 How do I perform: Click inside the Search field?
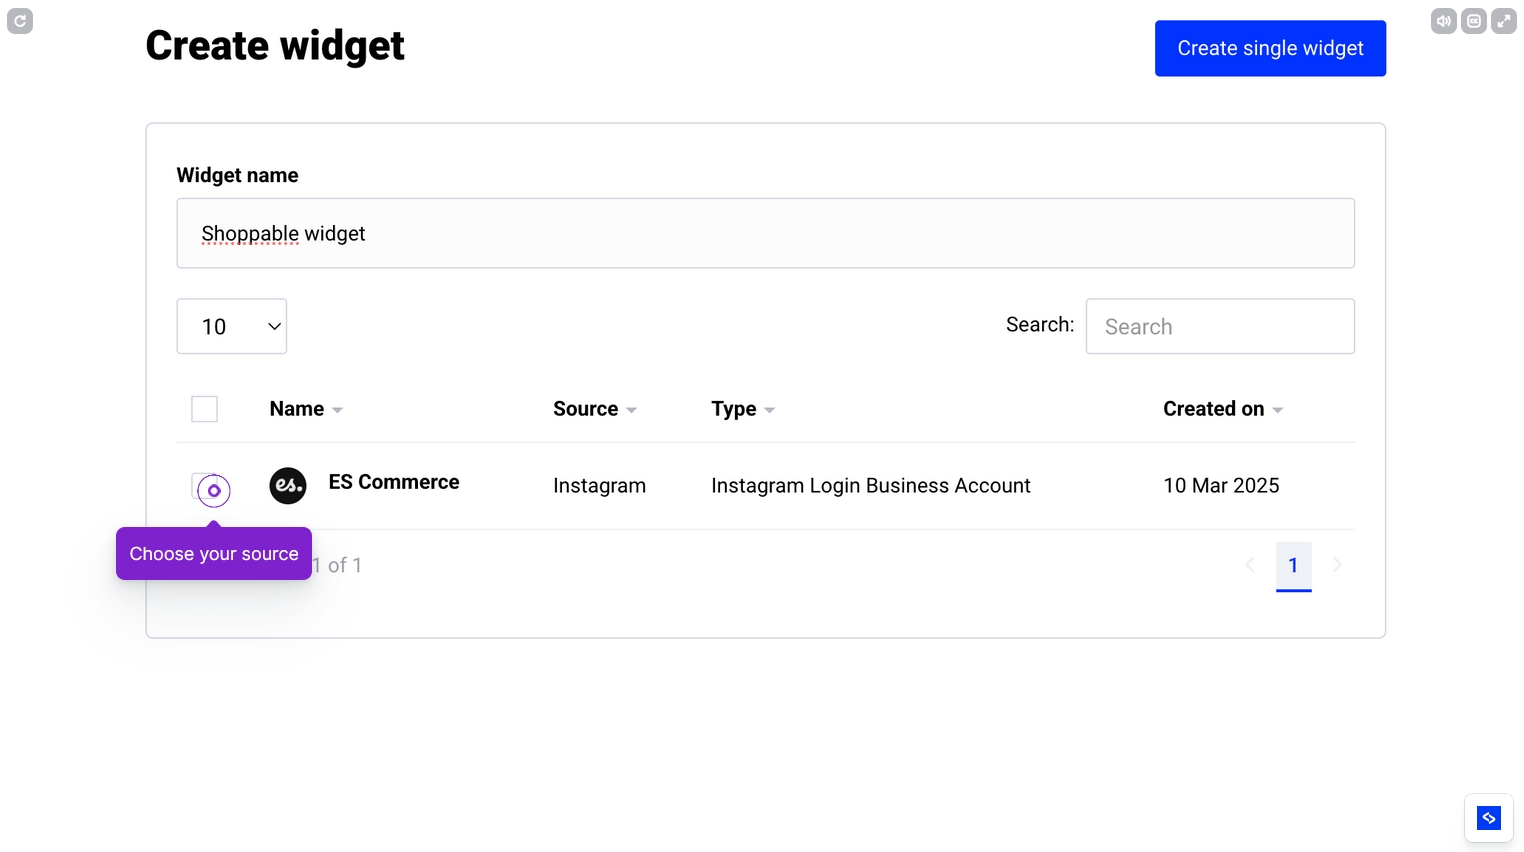coord(1220,326)
